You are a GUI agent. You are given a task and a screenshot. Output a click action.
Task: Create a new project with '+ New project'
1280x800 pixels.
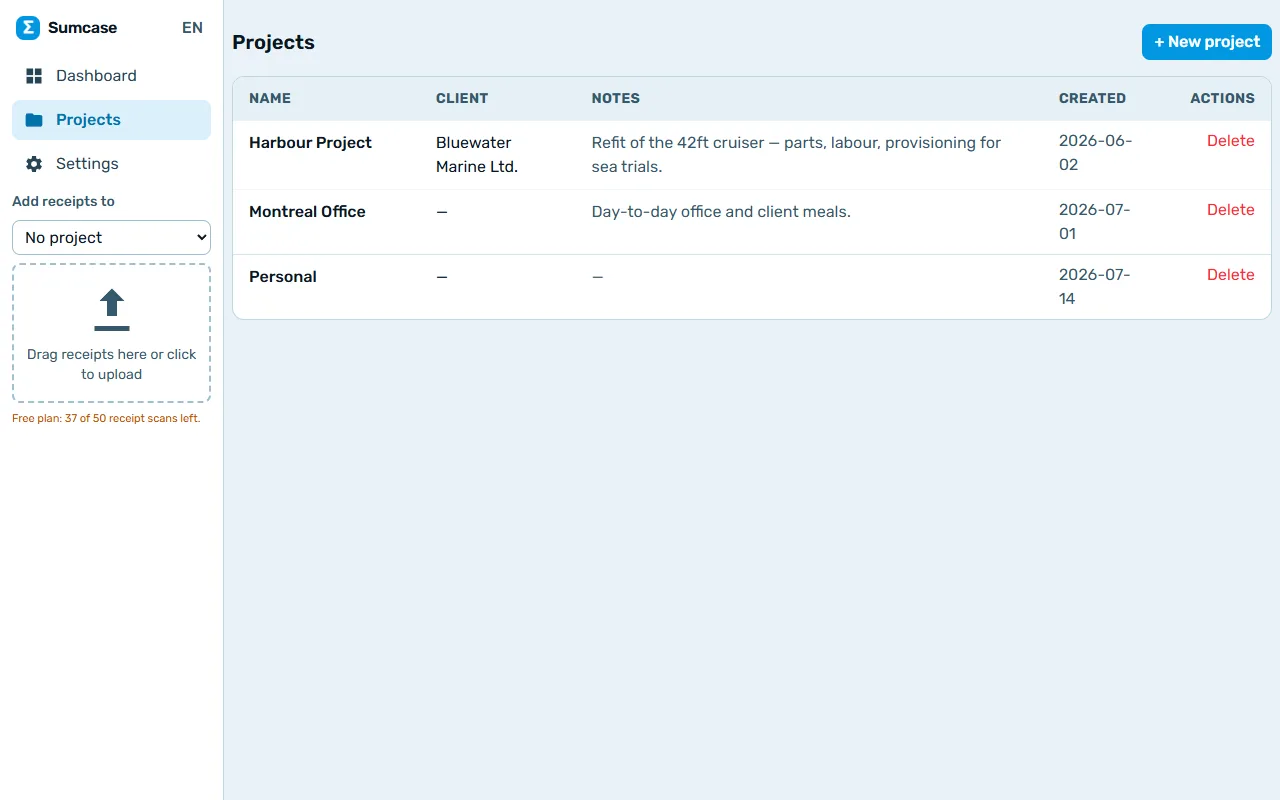[1207, 42]
